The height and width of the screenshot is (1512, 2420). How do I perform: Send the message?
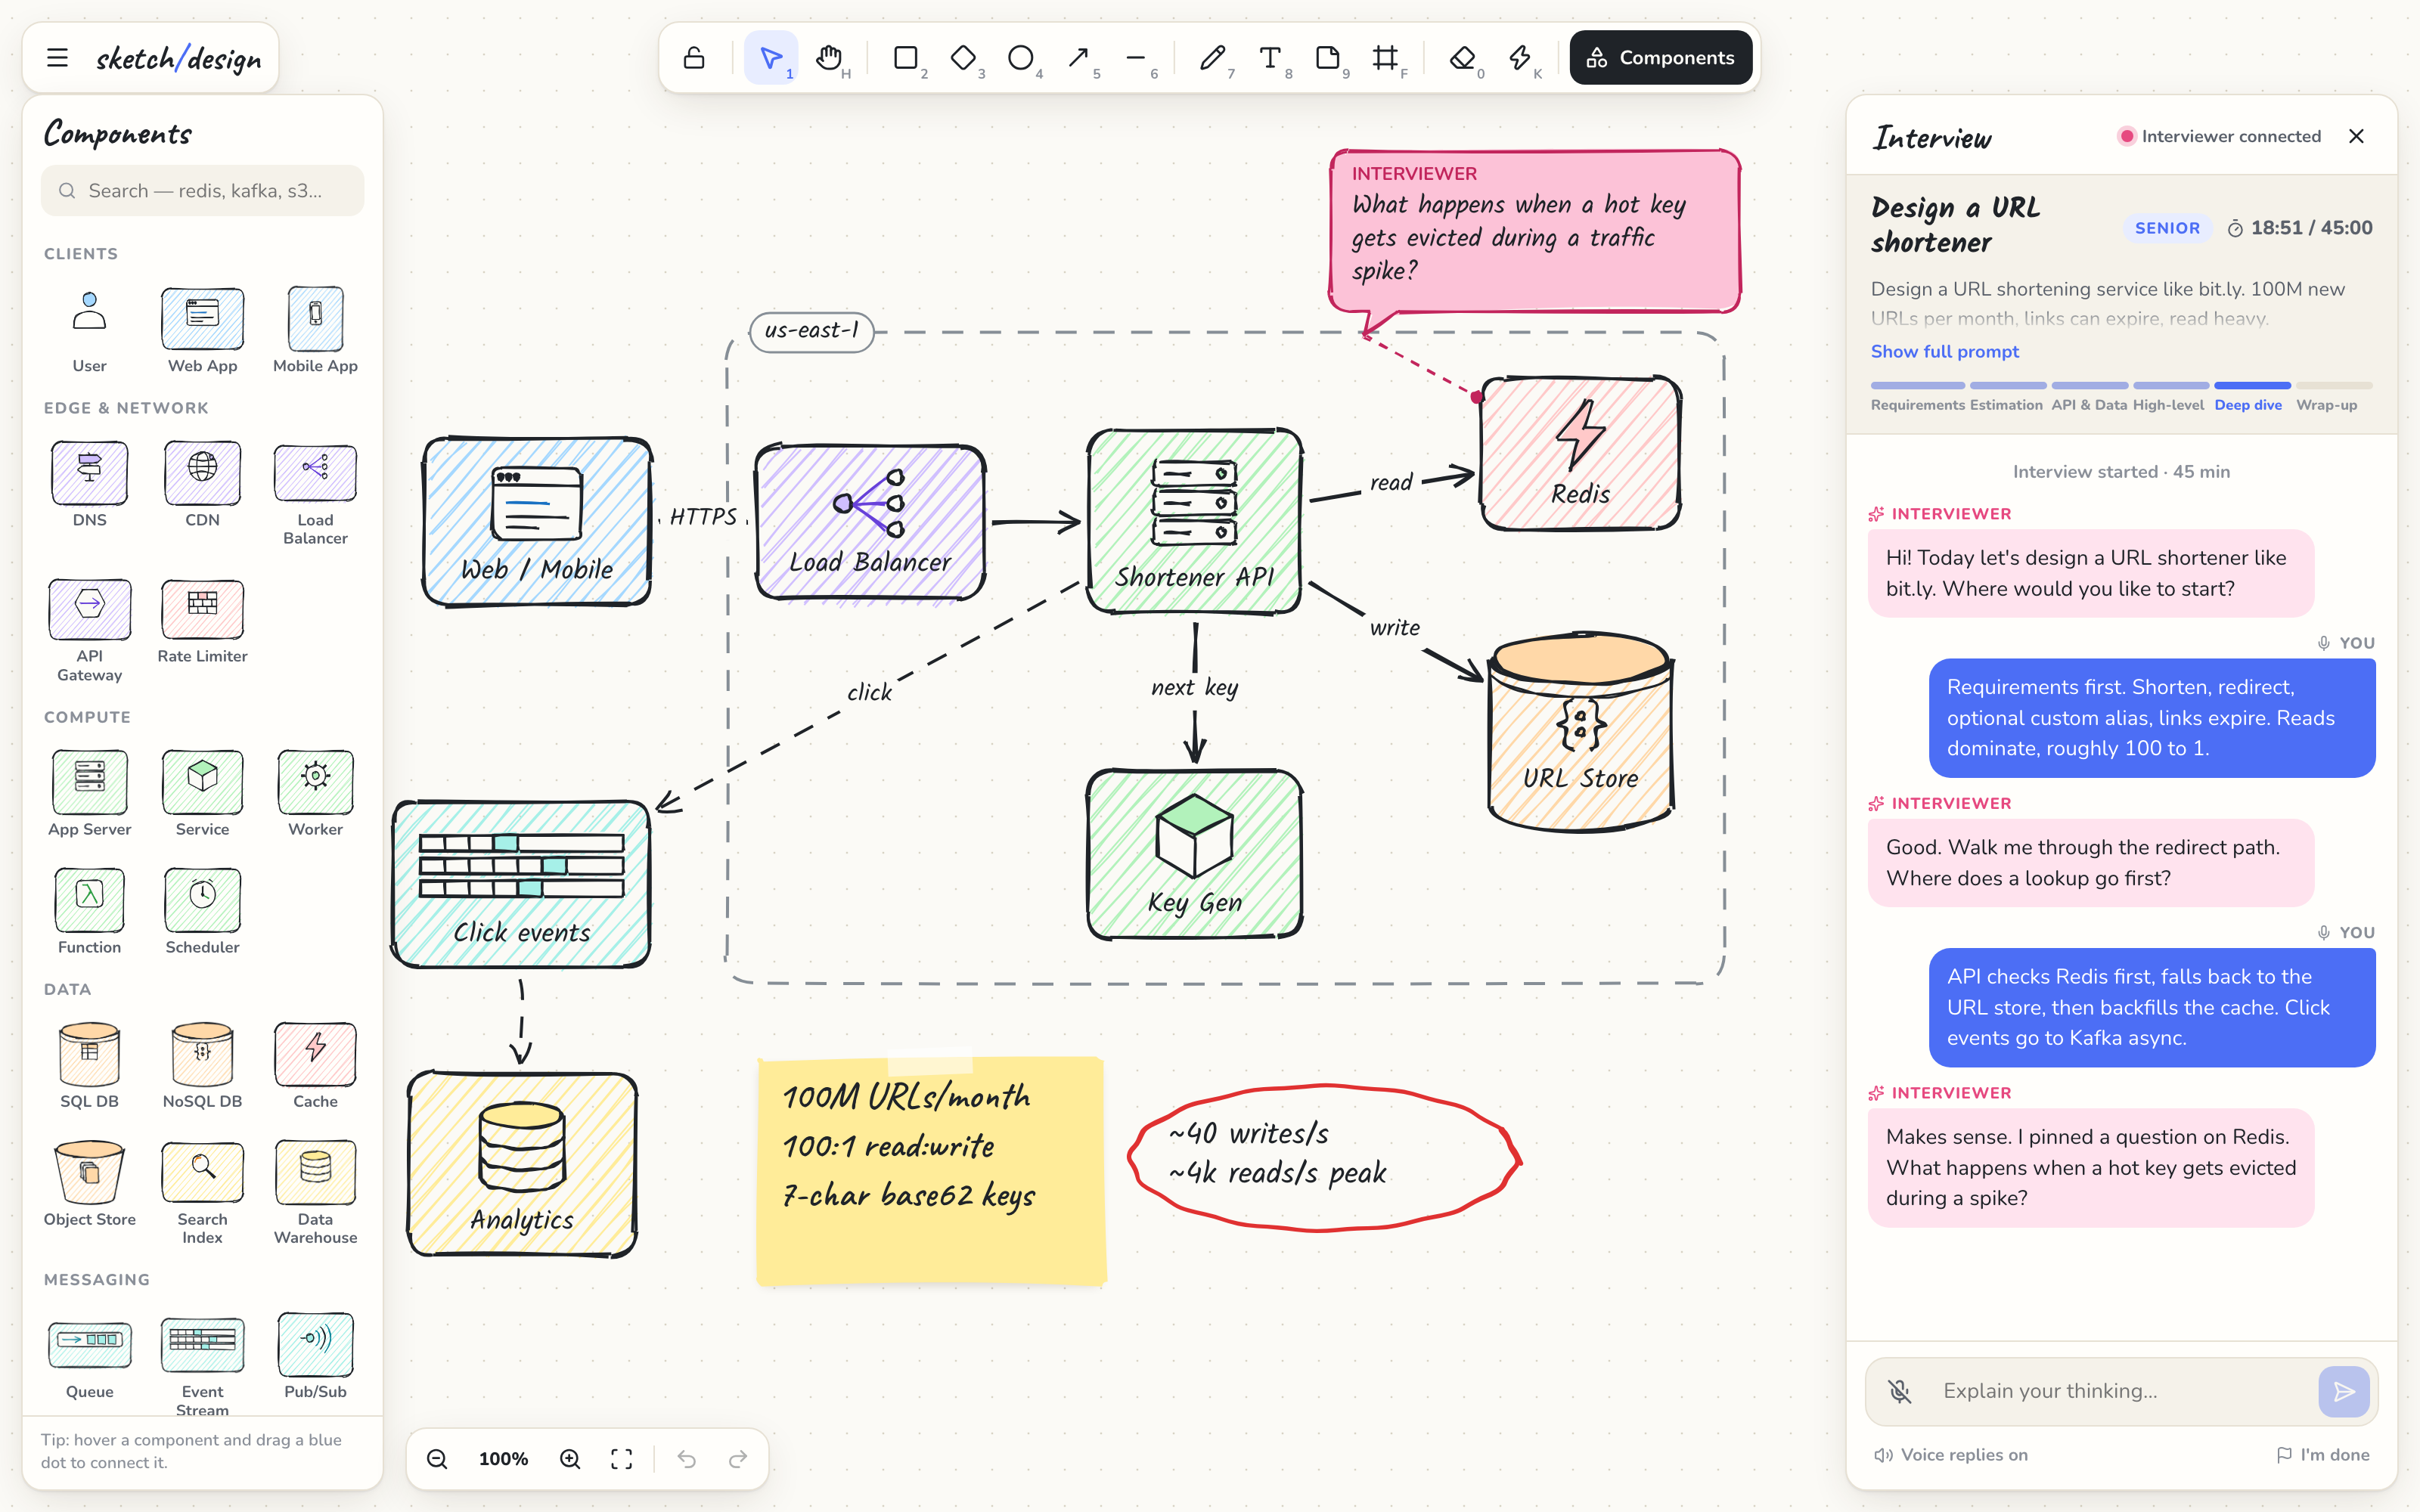pos(2343,1391)
